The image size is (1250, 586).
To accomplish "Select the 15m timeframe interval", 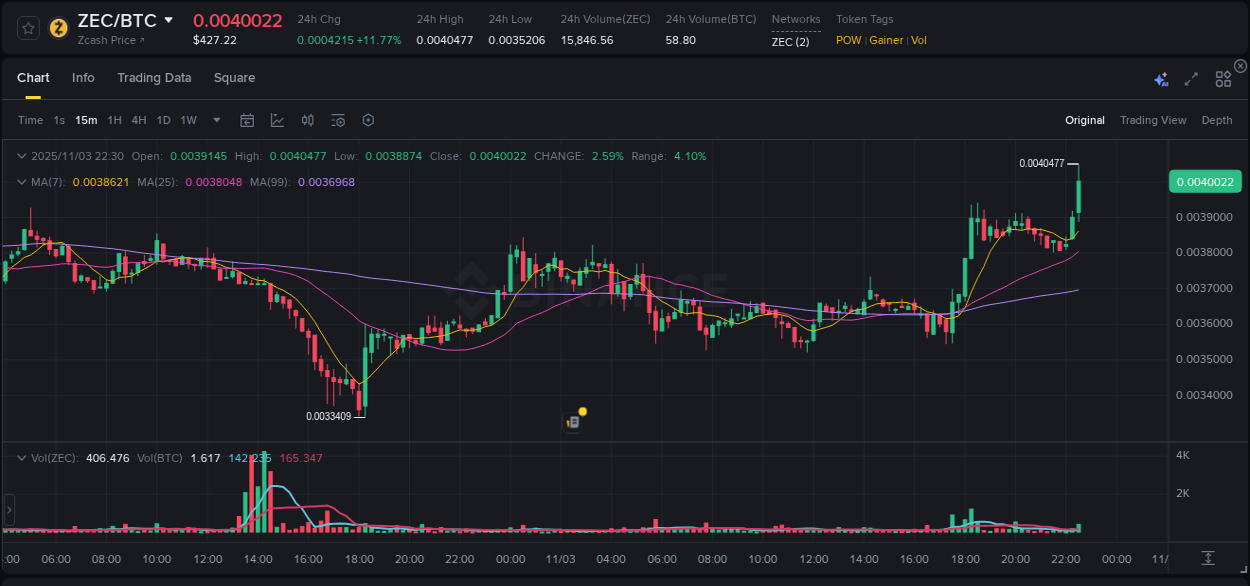I will (86, 120).
